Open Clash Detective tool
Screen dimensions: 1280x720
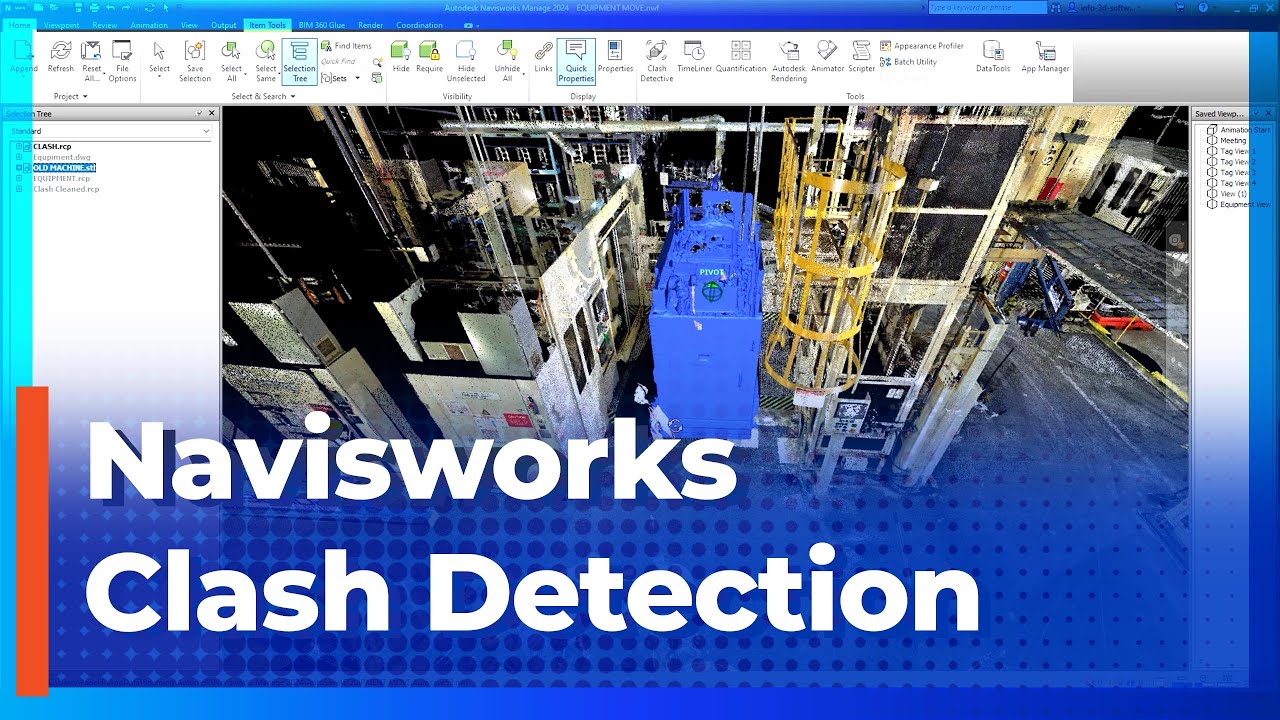(x=657, y=60)
